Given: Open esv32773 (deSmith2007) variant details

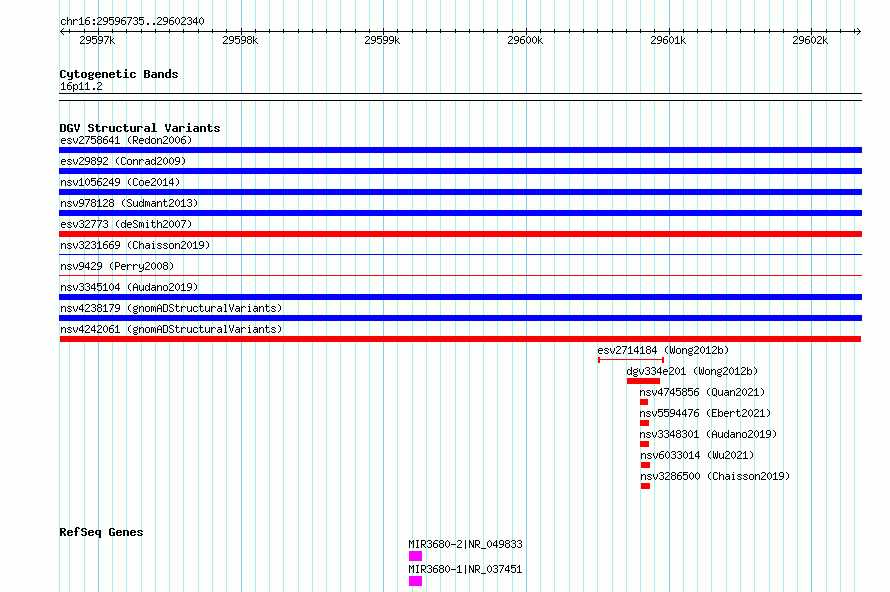Looking at the screenshot, I should tap(126, 224).
